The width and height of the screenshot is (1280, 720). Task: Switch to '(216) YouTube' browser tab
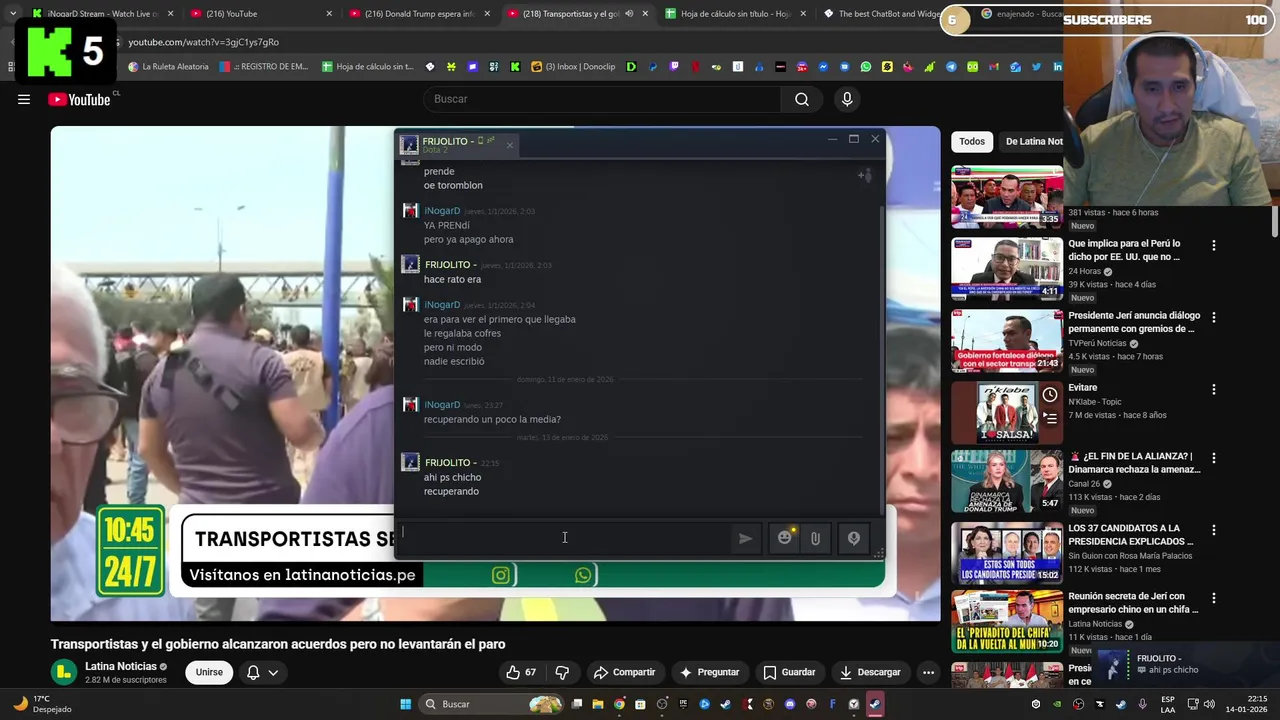pos(262,14)
